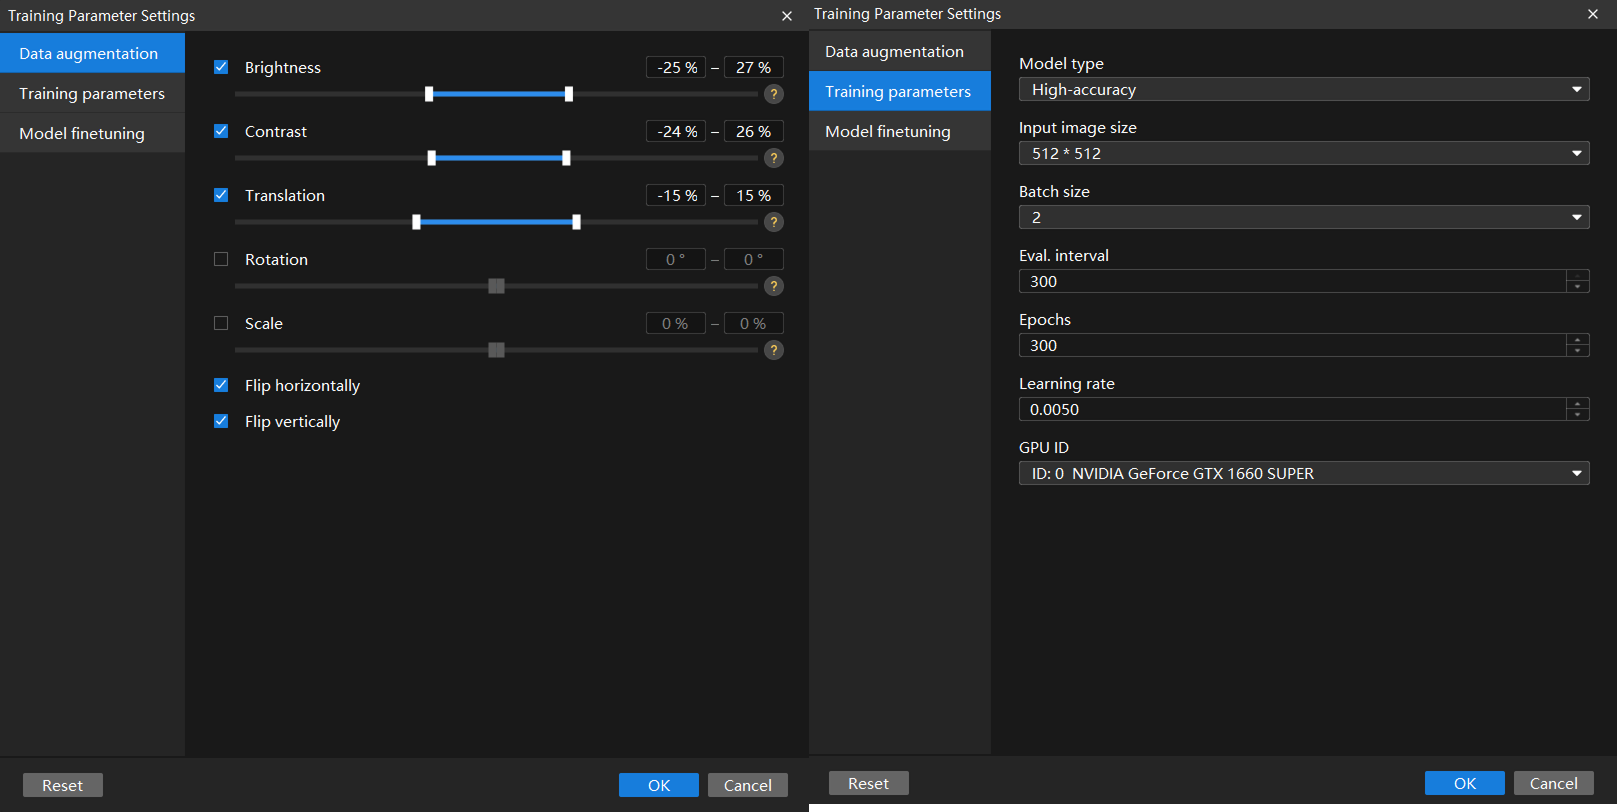Click OK in the left window
This screenshot has width=1617, height=812.
pos(659,785)
